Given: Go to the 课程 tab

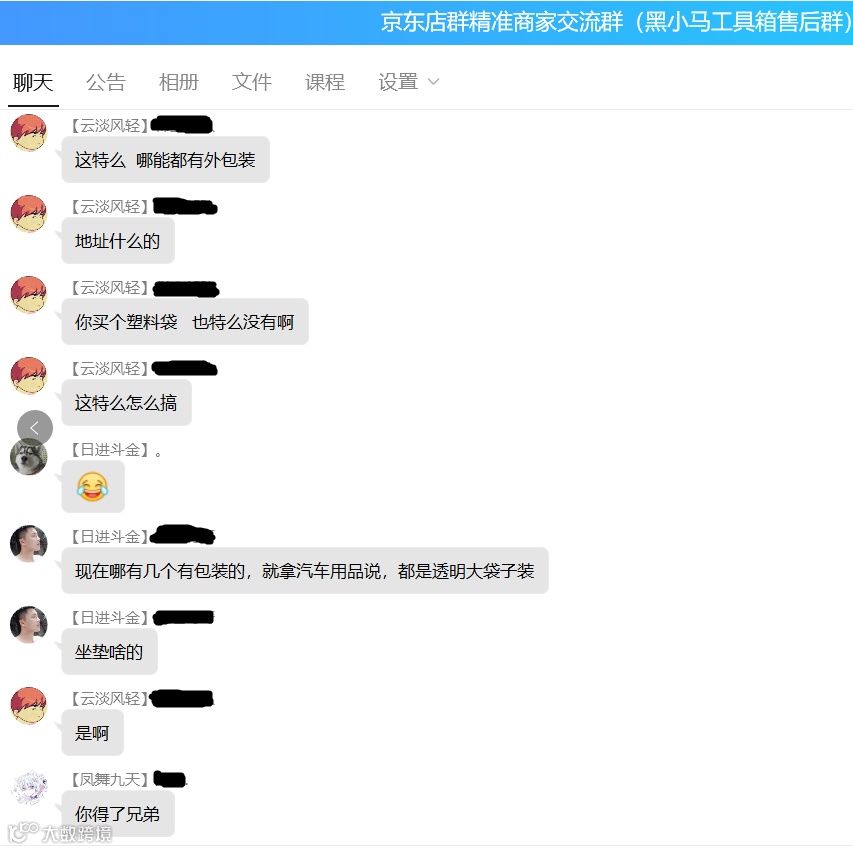Looking at the screenshot, I should click(x=325, y=82).
